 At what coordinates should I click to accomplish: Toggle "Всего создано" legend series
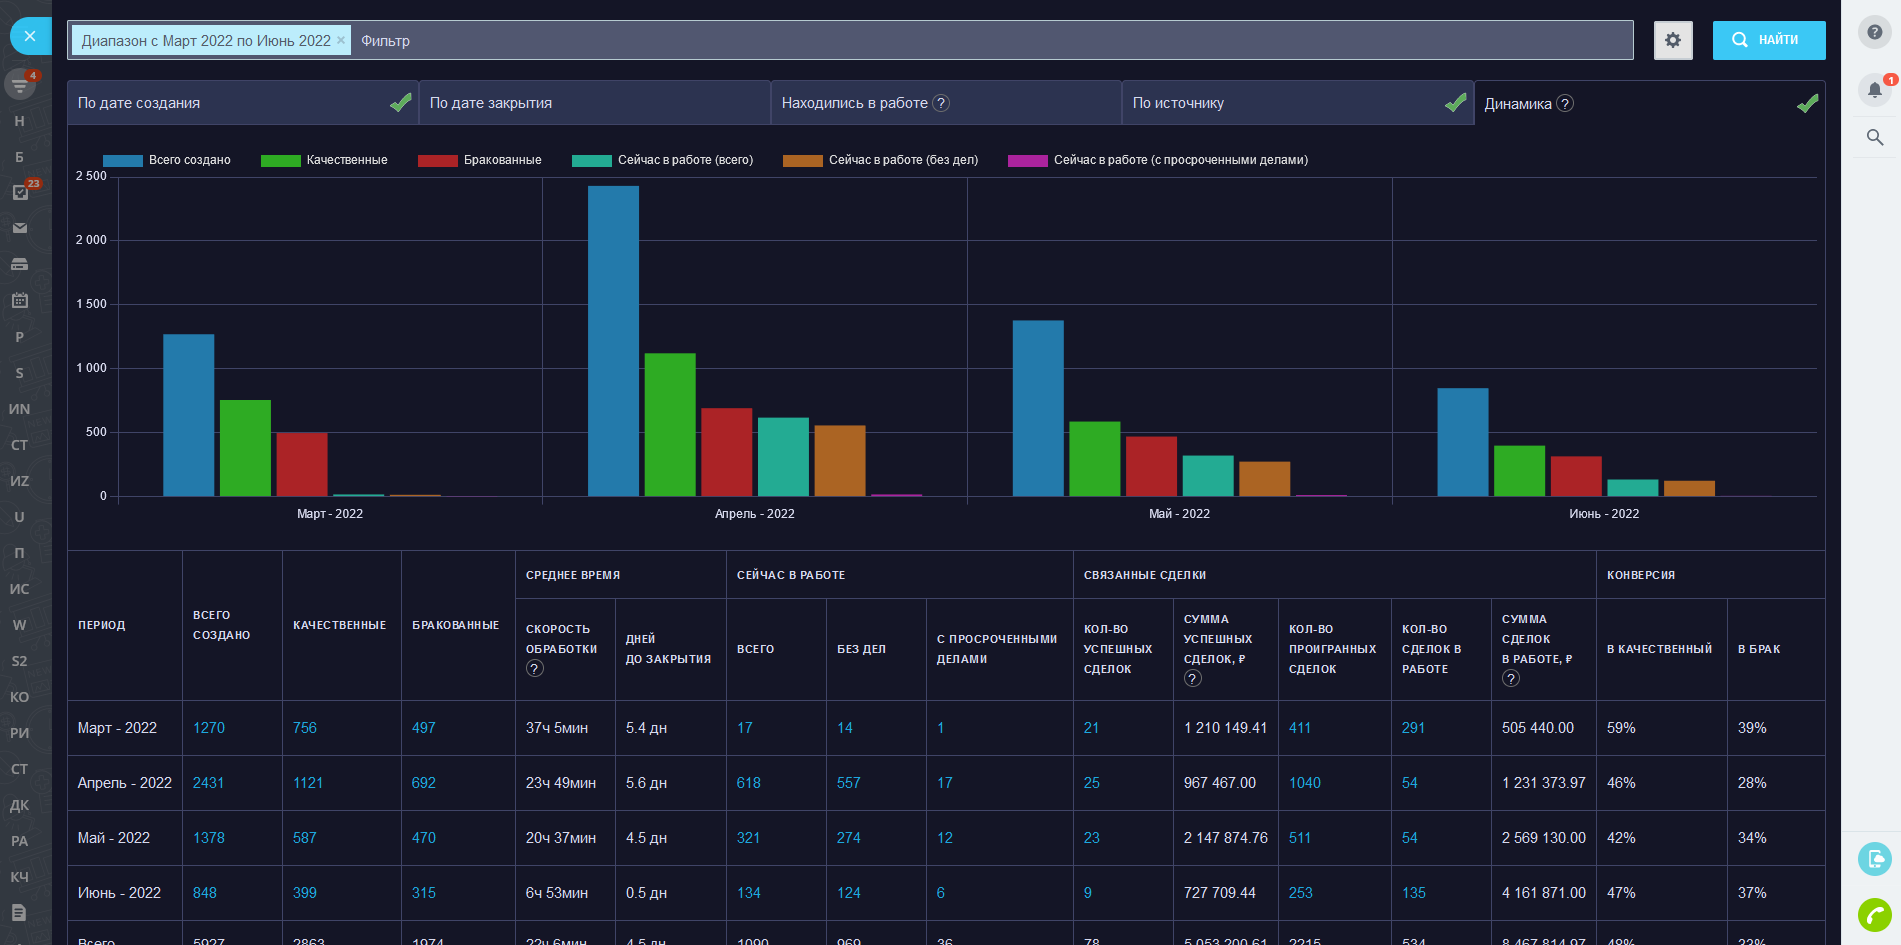(x=167, y=160)
